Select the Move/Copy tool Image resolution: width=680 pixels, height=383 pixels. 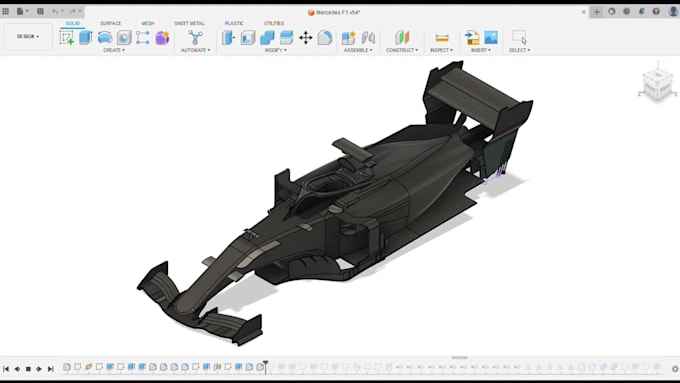pos(306,38)
